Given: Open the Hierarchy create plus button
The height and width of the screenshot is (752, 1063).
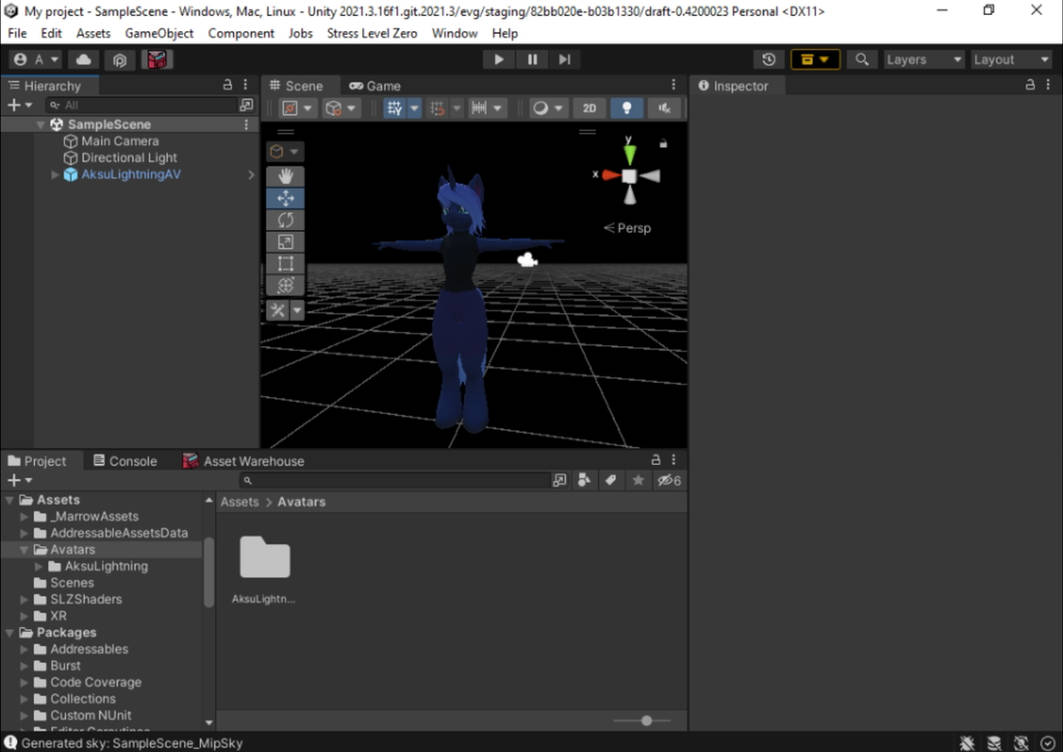Looking at the screenshot, I should pyautogui.click(x=19, y=105).
